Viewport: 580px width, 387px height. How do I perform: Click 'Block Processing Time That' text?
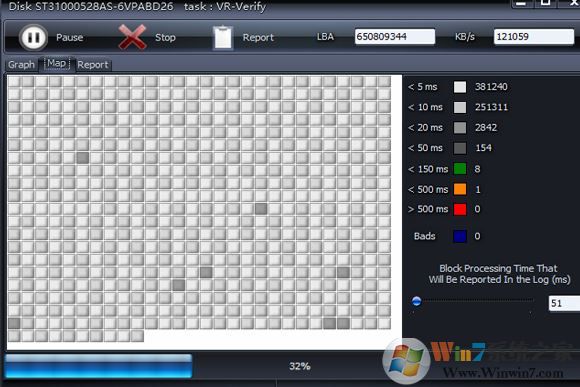click(x=498, y=268)
